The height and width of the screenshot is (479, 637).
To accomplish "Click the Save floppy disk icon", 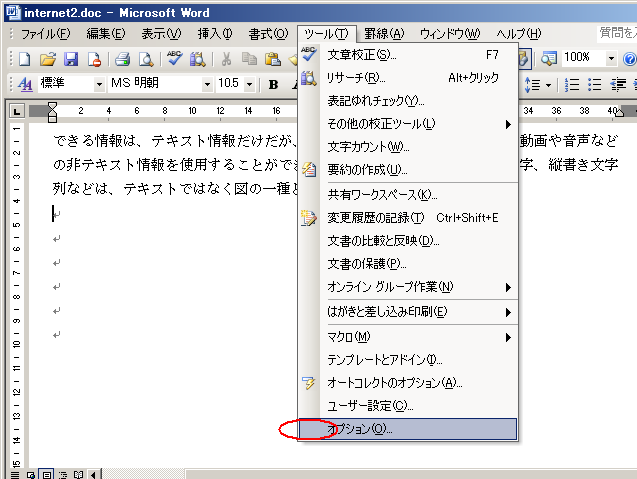I will pos(71,59).
